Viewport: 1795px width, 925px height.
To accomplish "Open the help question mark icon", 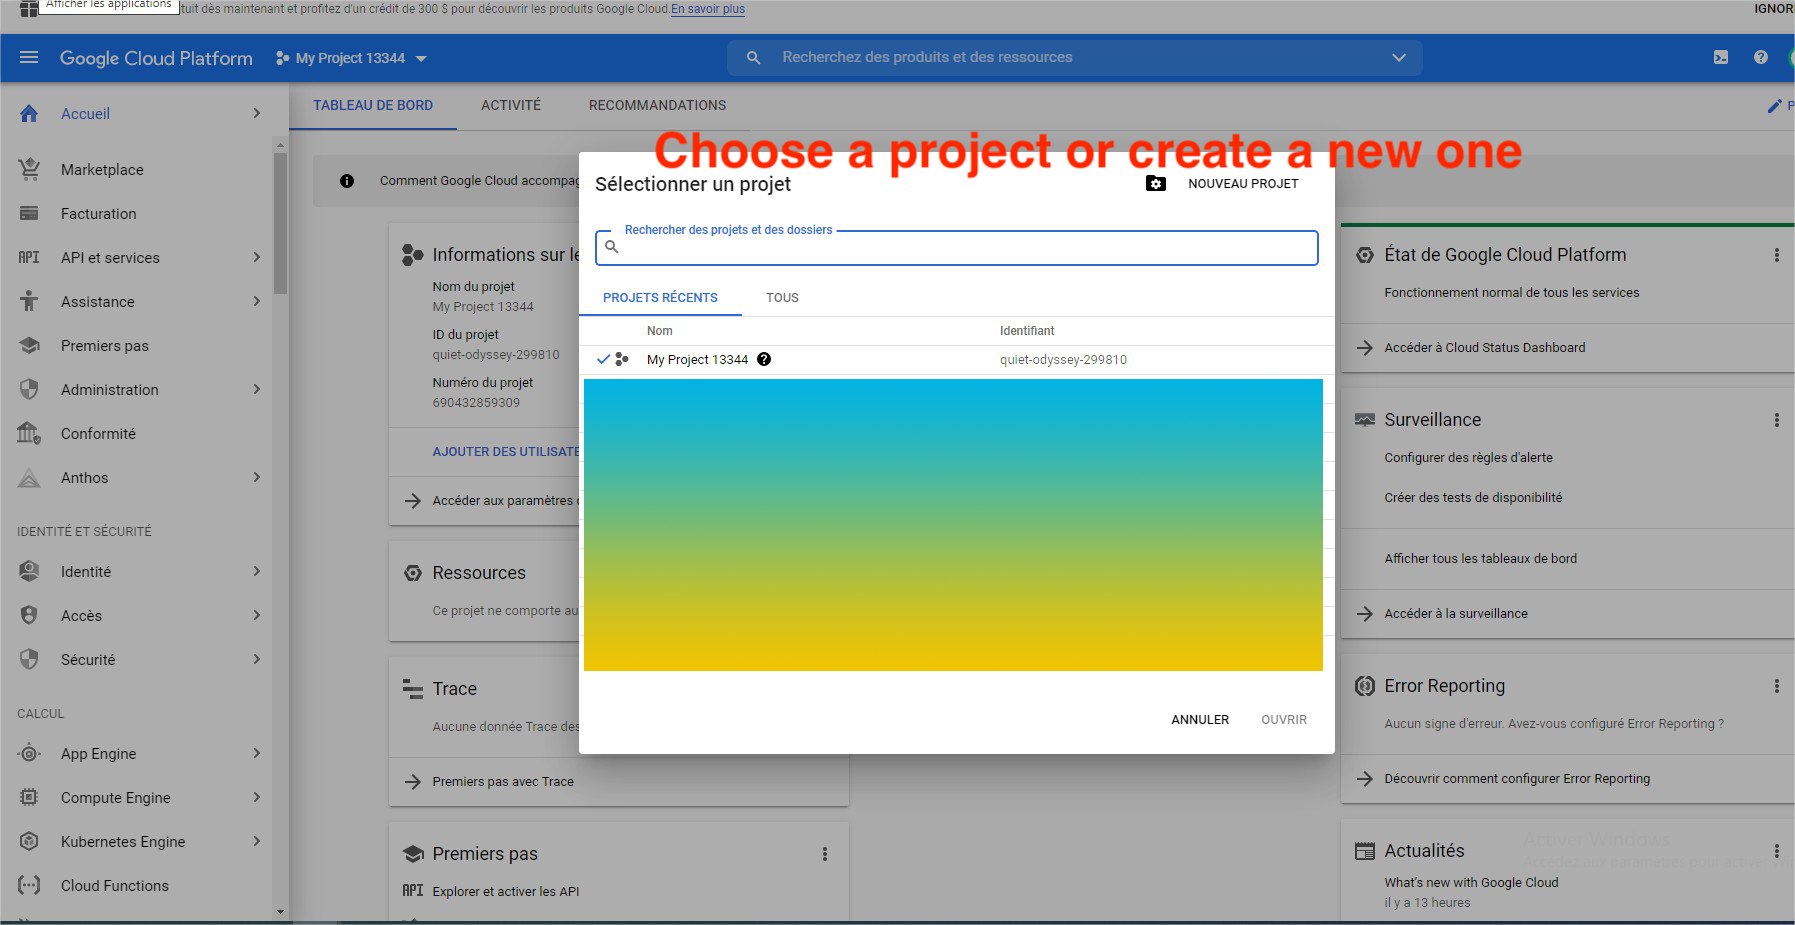I will (x=1761, y=58).
